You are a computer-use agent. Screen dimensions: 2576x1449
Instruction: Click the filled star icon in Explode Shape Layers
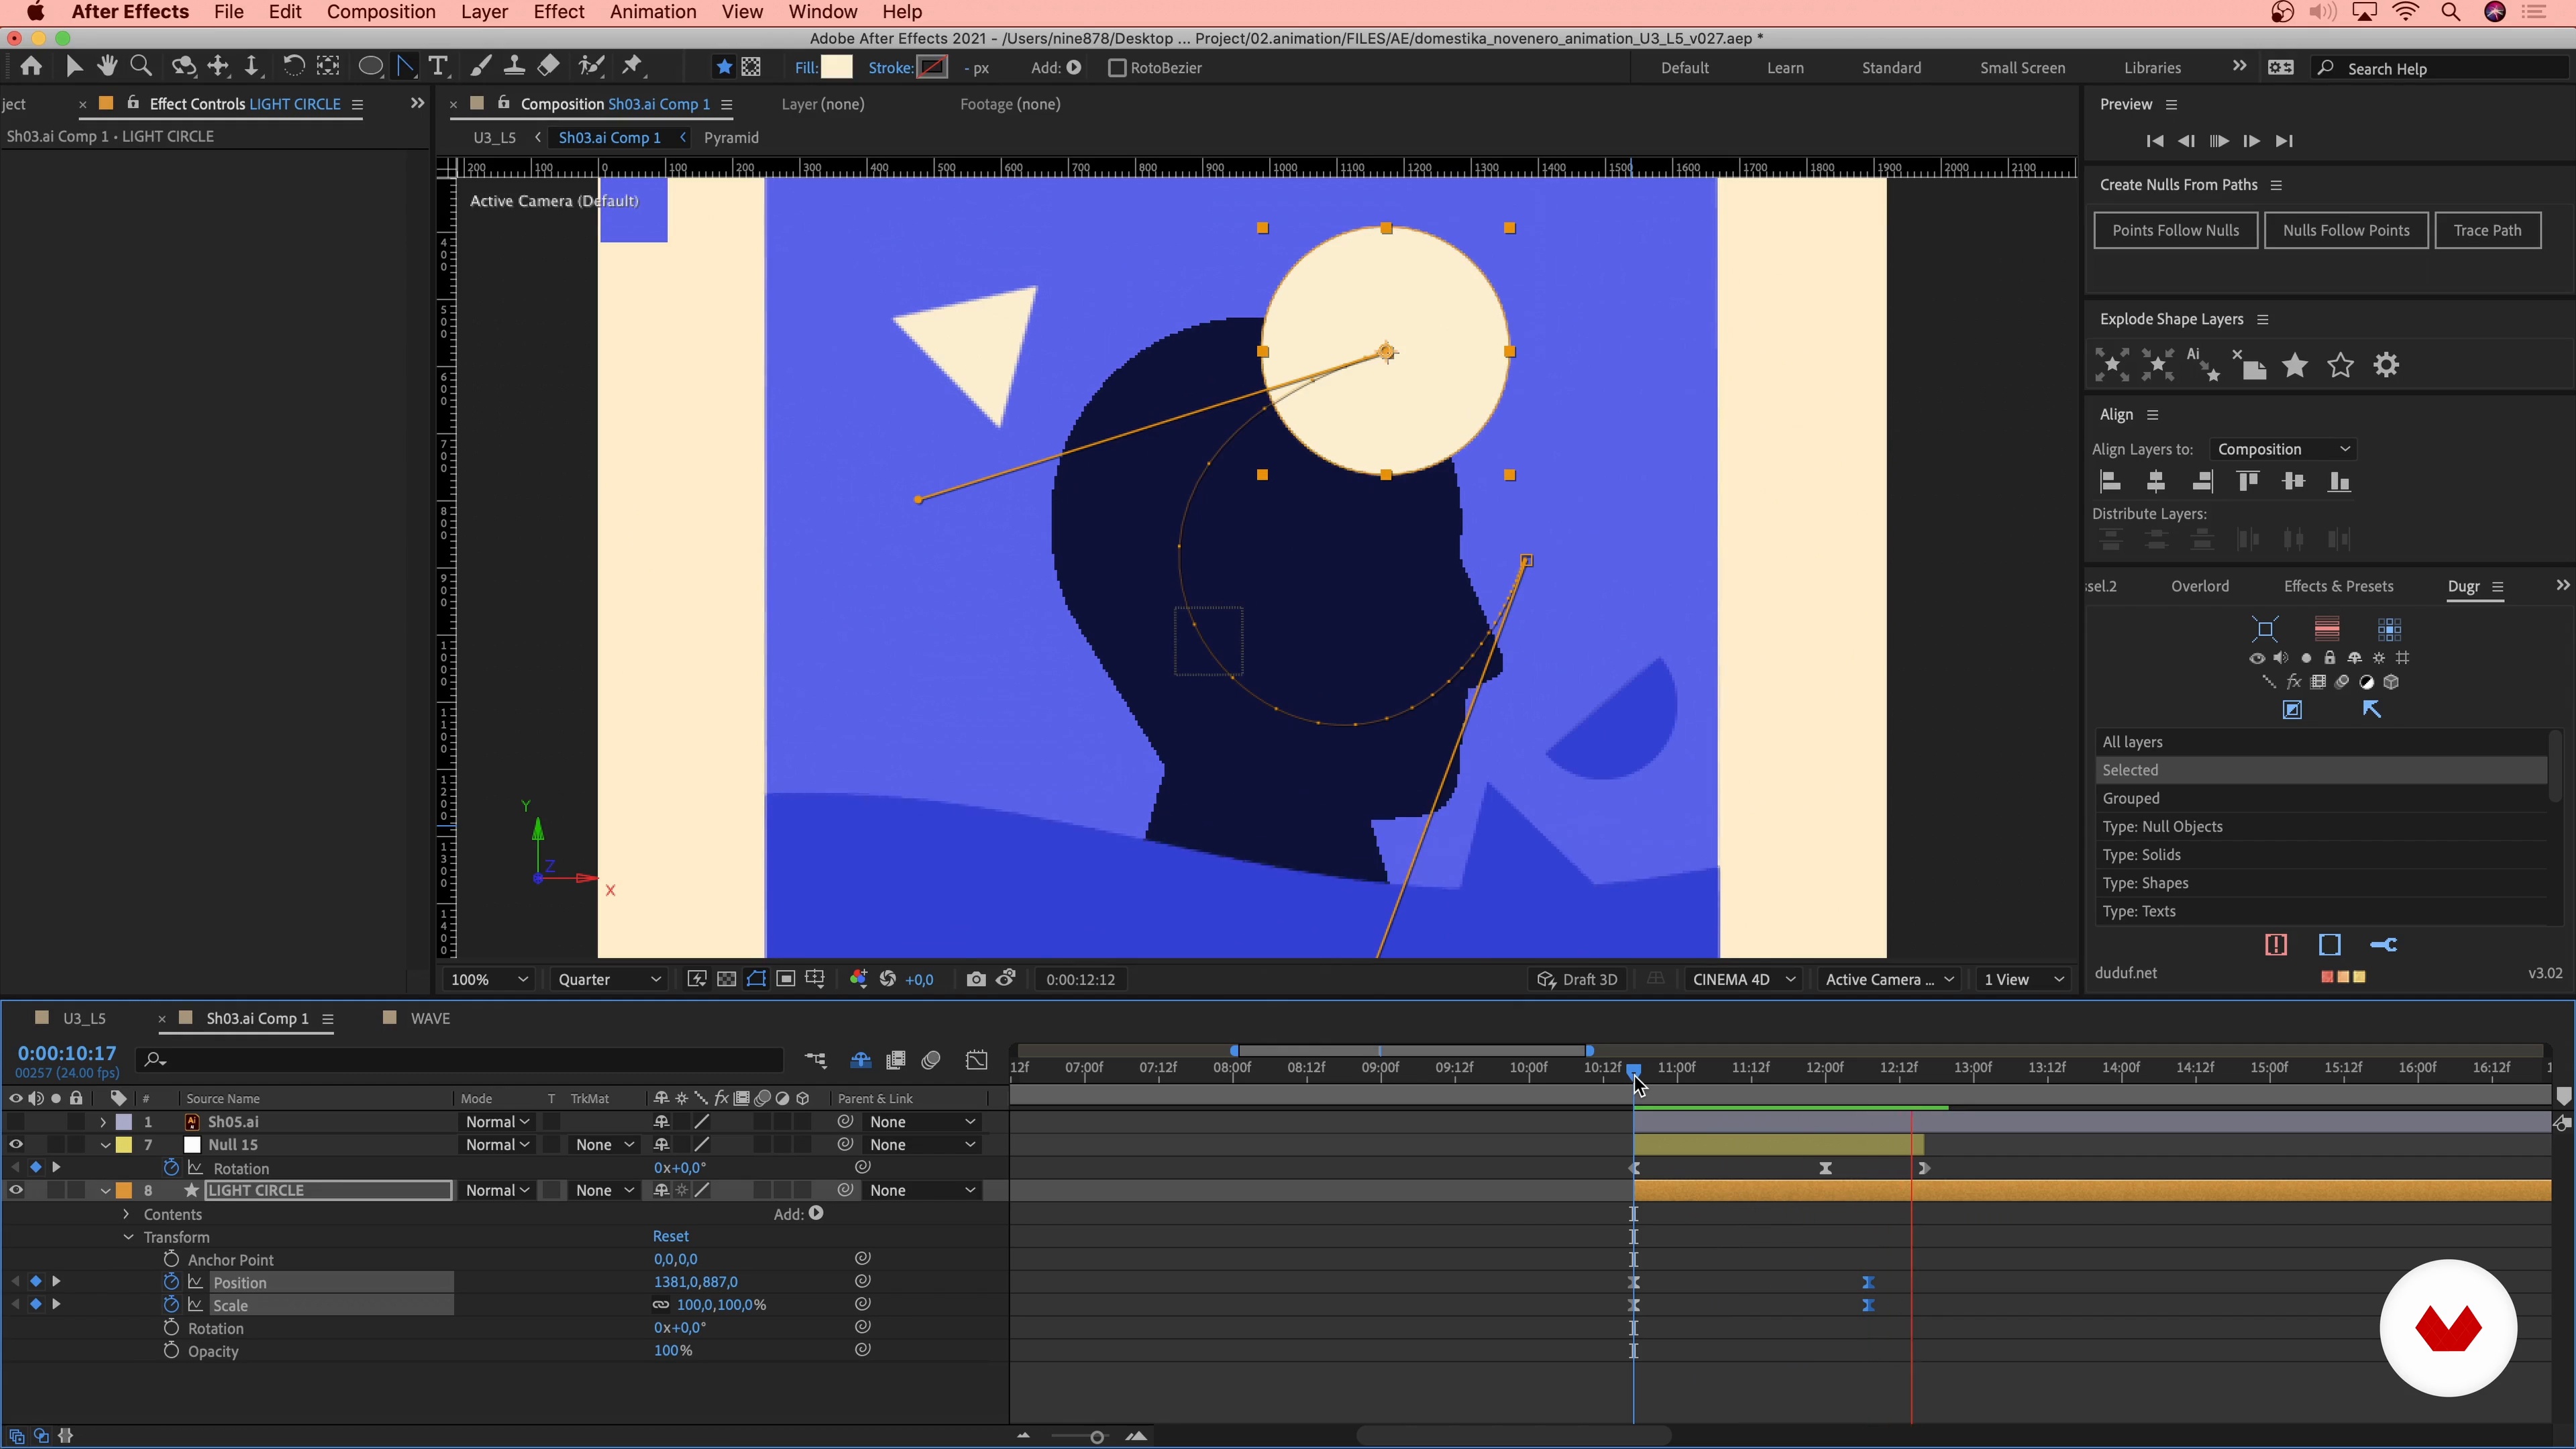pyautogui.click(x=2295, y=365)
